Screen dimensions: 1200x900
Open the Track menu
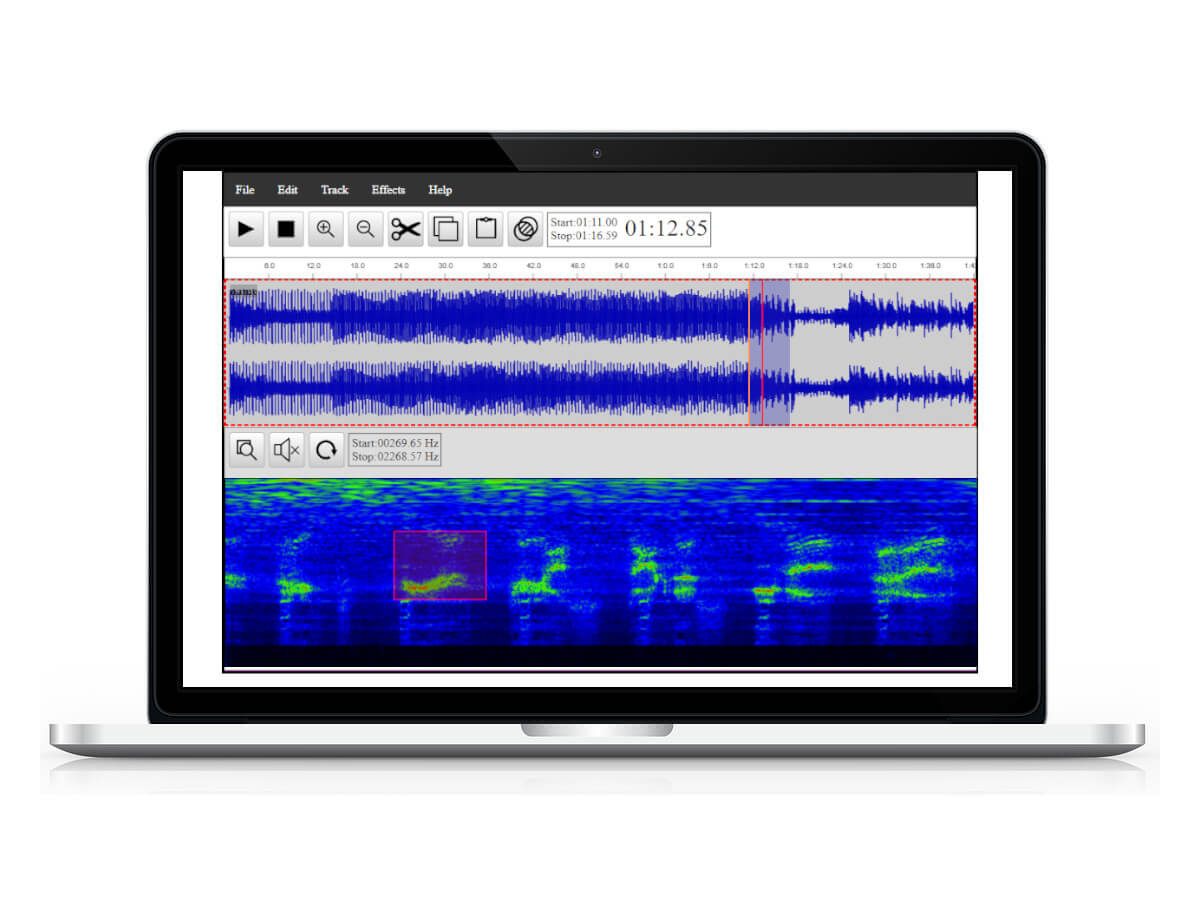(334, 190)
